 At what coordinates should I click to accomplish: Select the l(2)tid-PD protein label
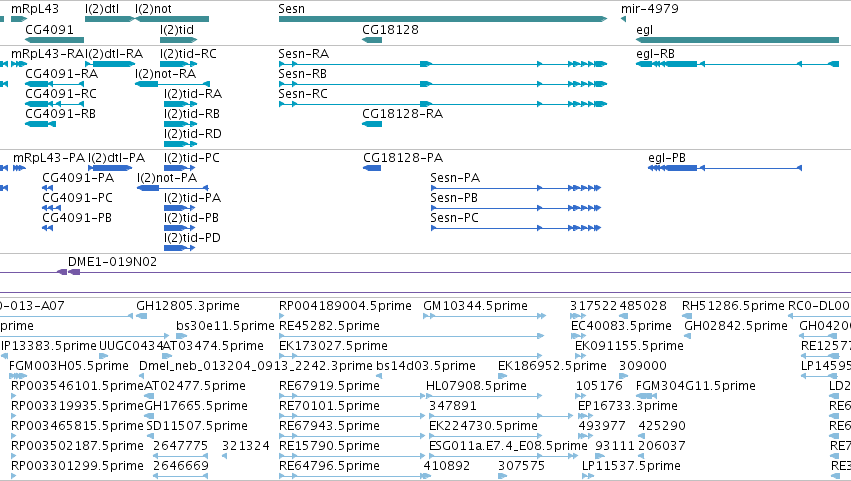[x=192, y=238]
